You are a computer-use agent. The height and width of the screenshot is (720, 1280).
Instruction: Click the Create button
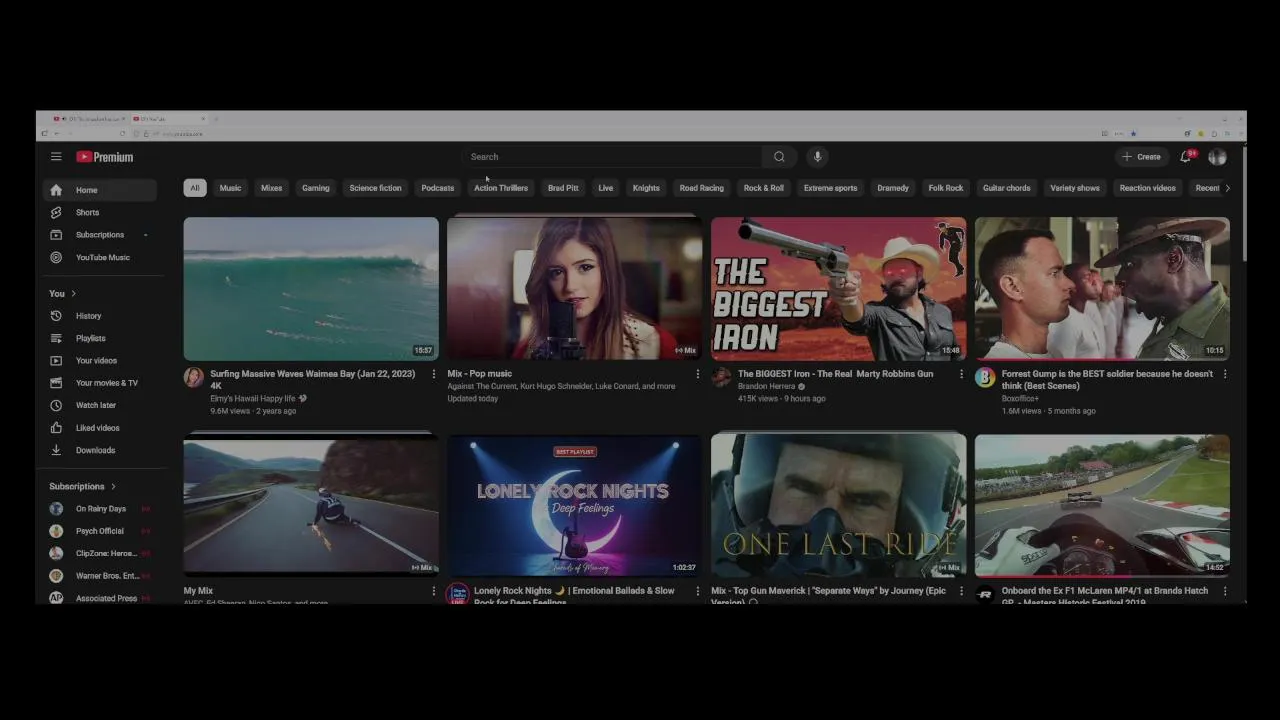[x=1141, y=157]
